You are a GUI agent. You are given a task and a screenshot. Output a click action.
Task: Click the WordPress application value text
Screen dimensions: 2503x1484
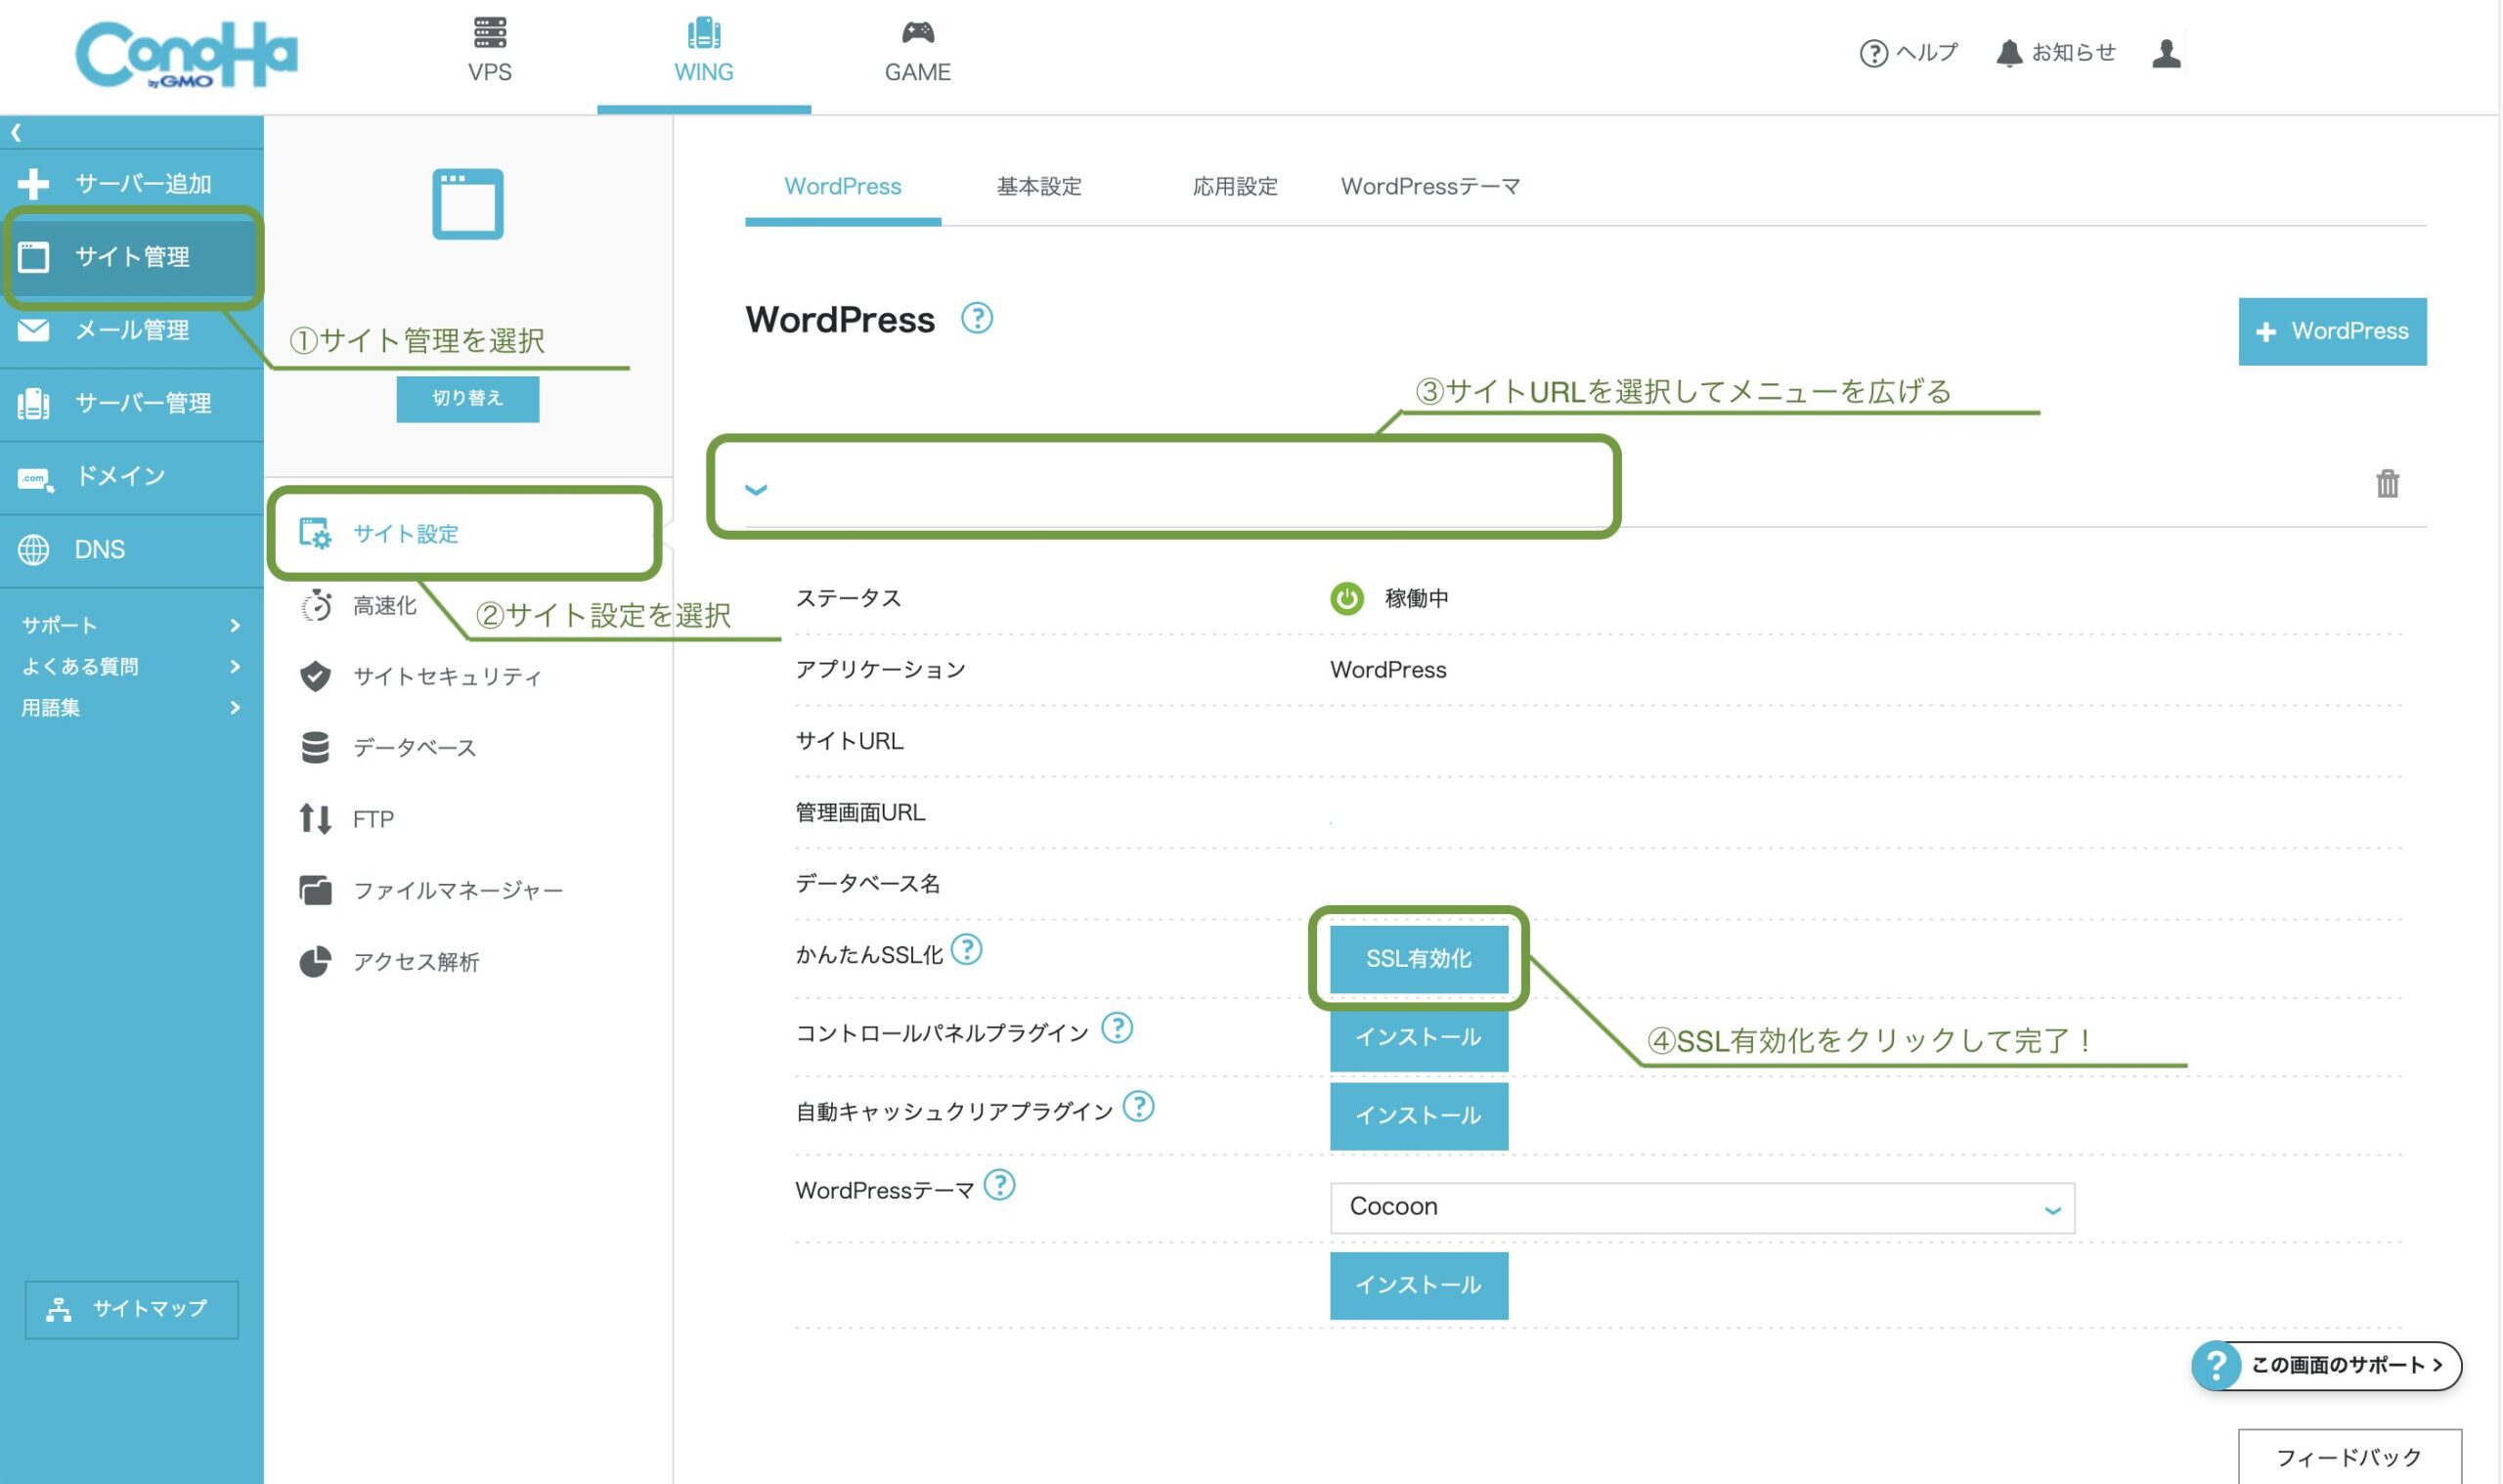coord(1388,670)
